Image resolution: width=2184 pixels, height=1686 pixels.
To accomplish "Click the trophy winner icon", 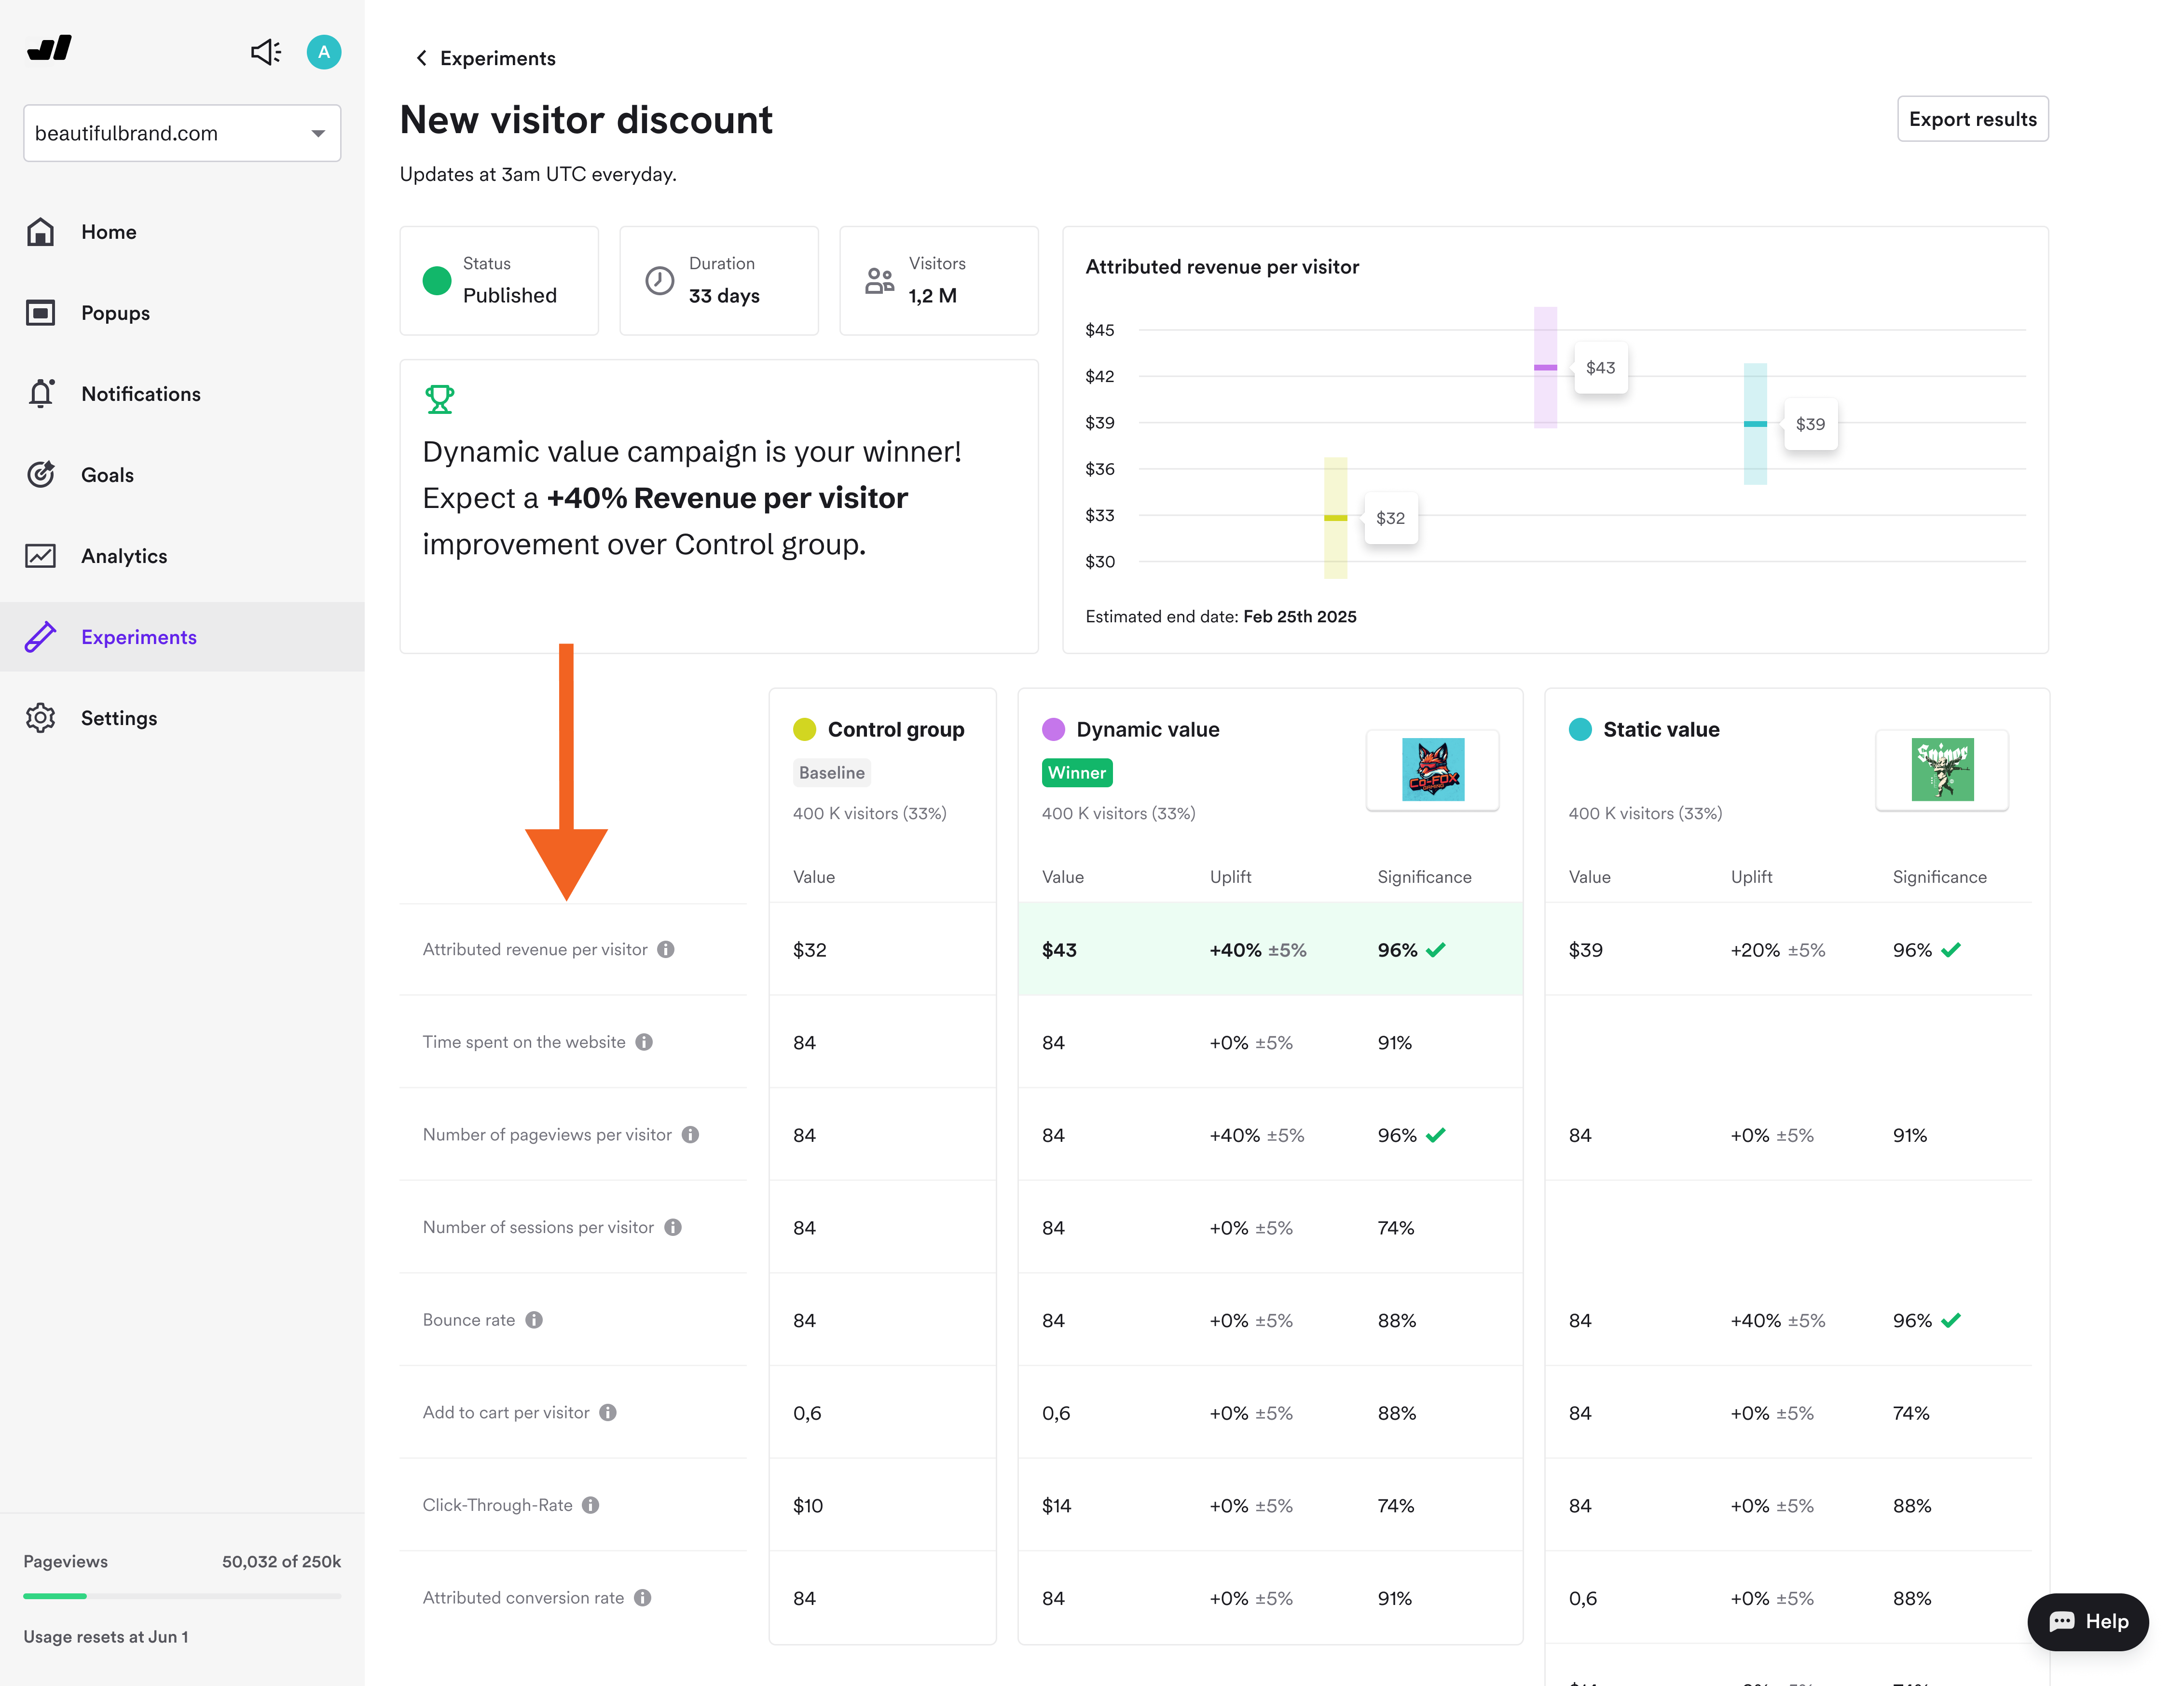I will coord(439,399).
